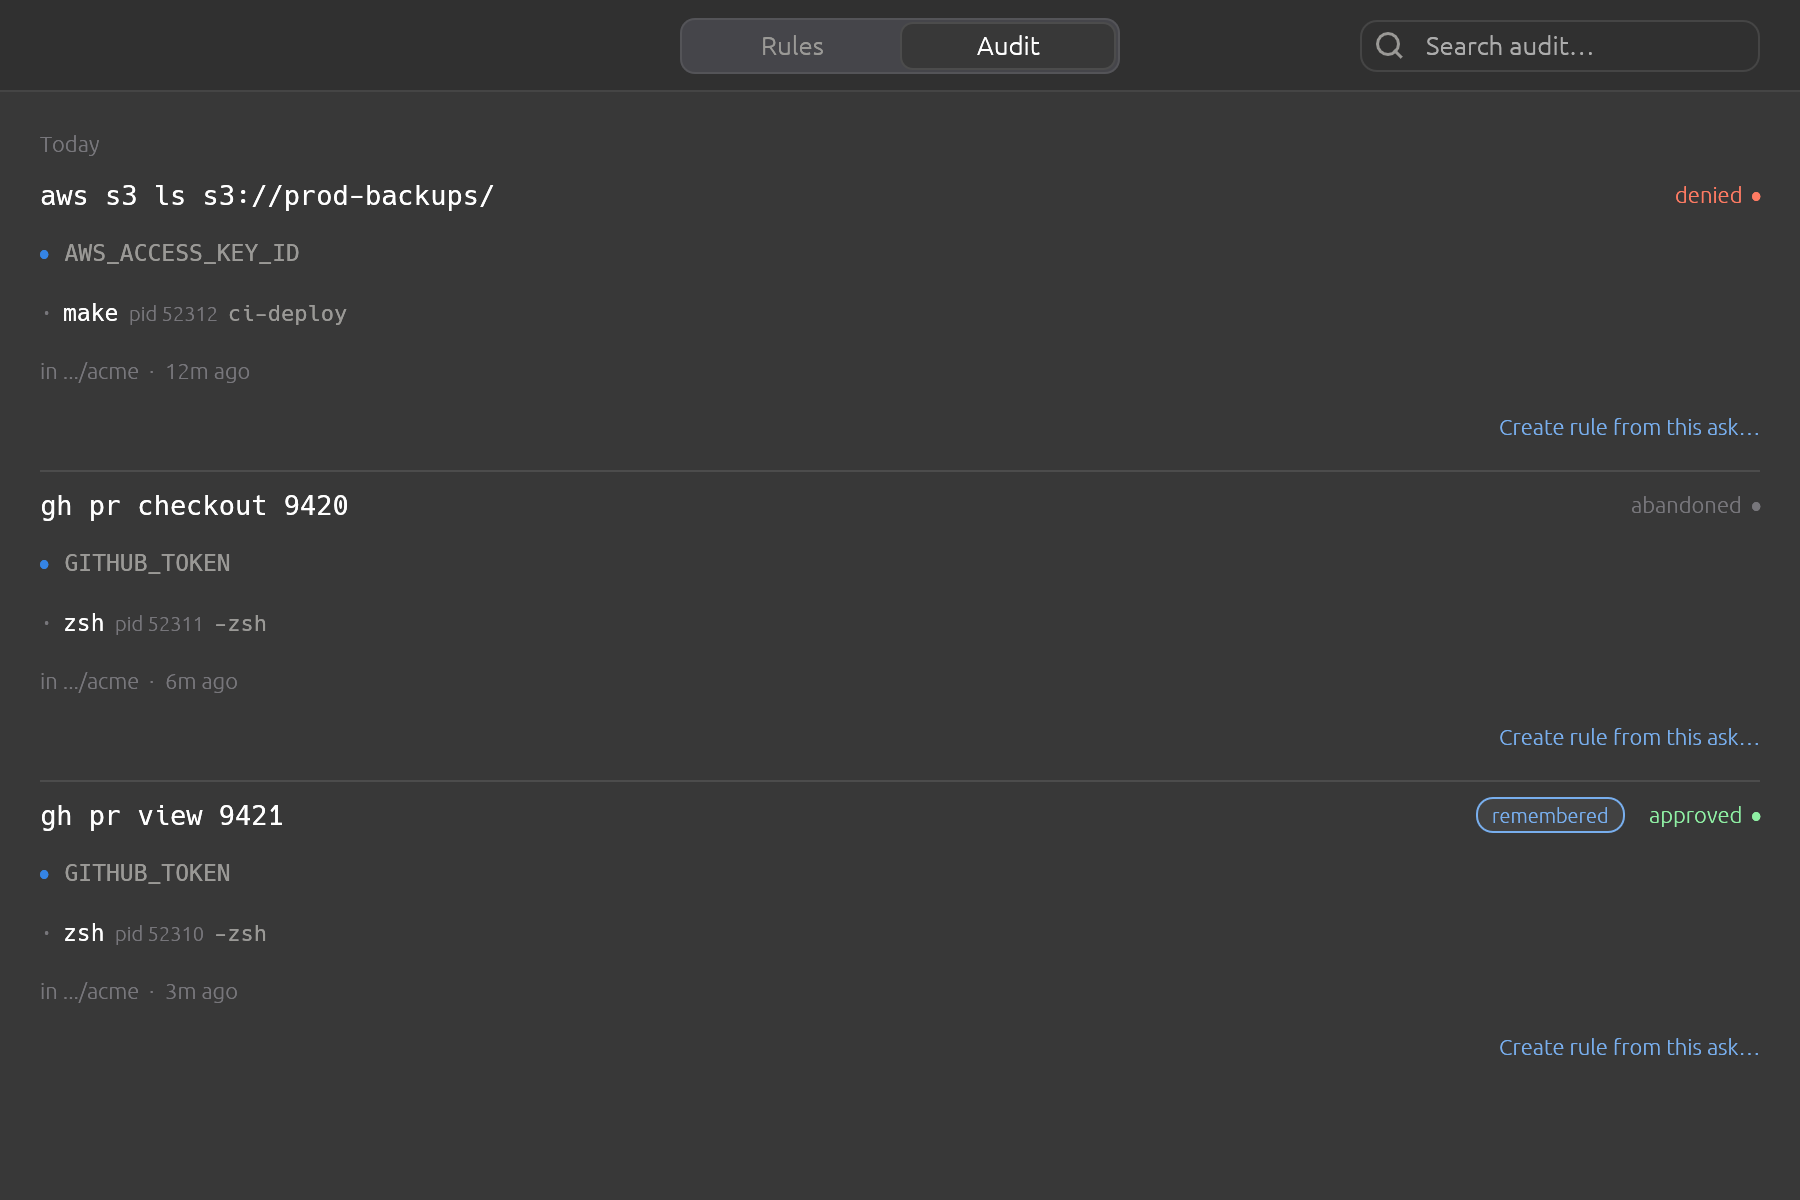Create rule from gh pr checkout ask
The height and width of the screenshot is (1200, 1800).
[1629, 737]
